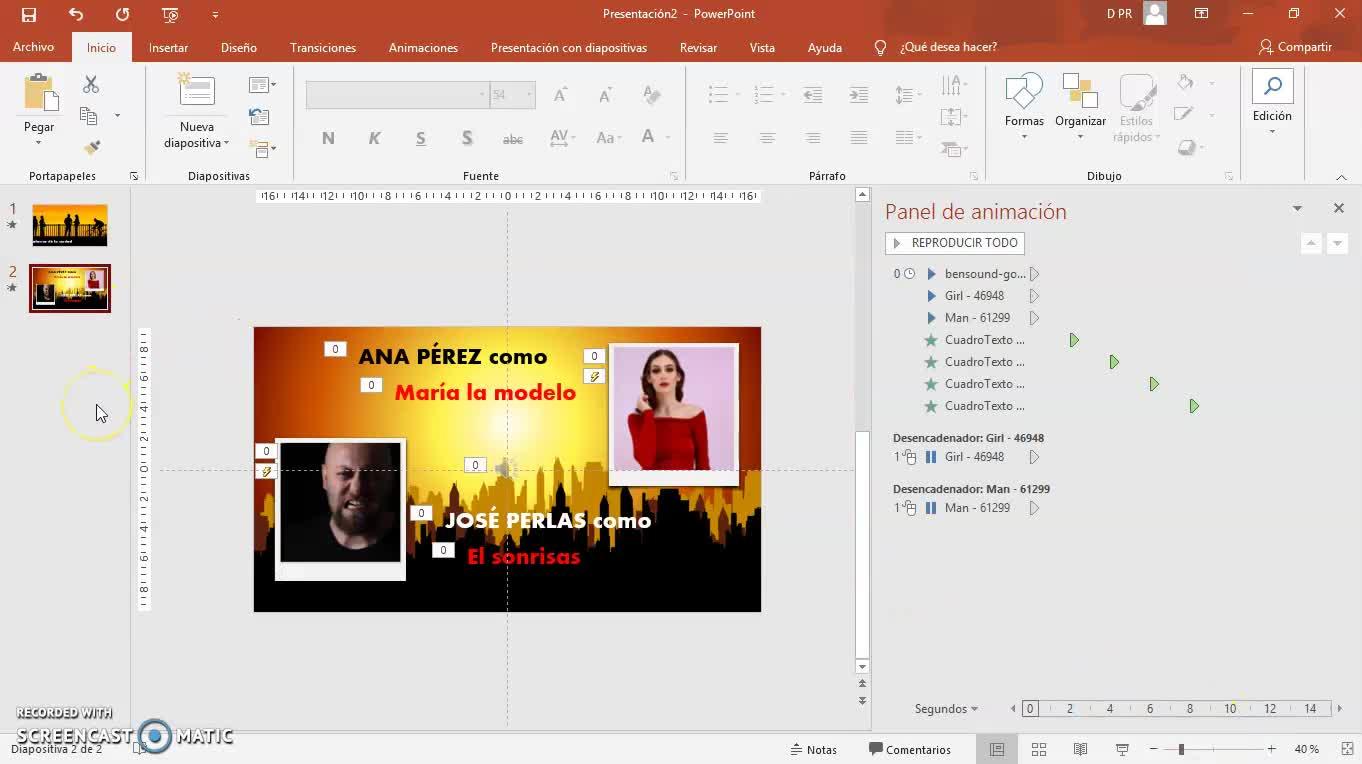This screenshot has width=1362, height=764.
Task: Save presentation with the floppy disk icon
Action: pos(28,14)
